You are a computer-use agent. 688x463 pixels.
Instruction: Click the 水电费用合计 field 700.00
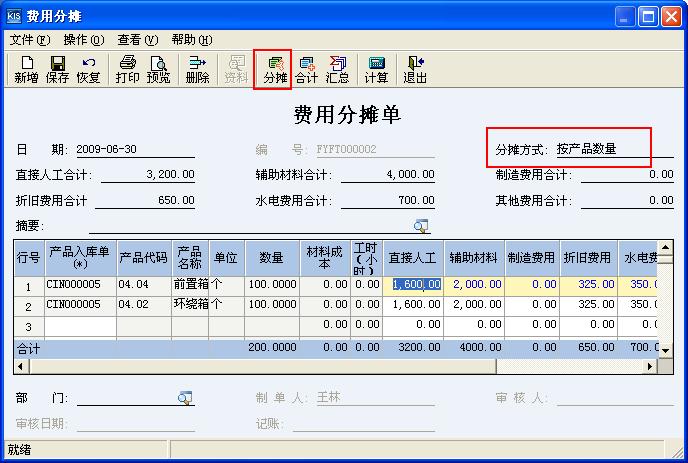click(x=388, y=201)
